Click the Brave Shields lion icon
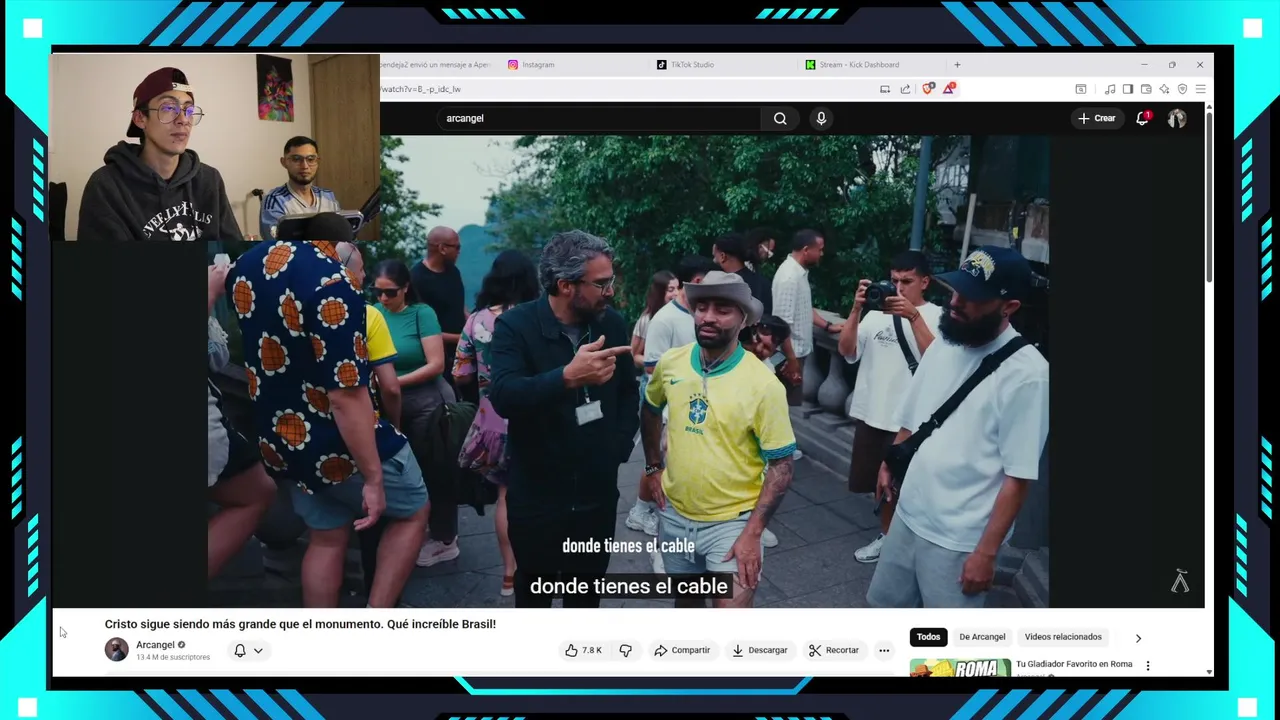 click(x=927, y=89)
